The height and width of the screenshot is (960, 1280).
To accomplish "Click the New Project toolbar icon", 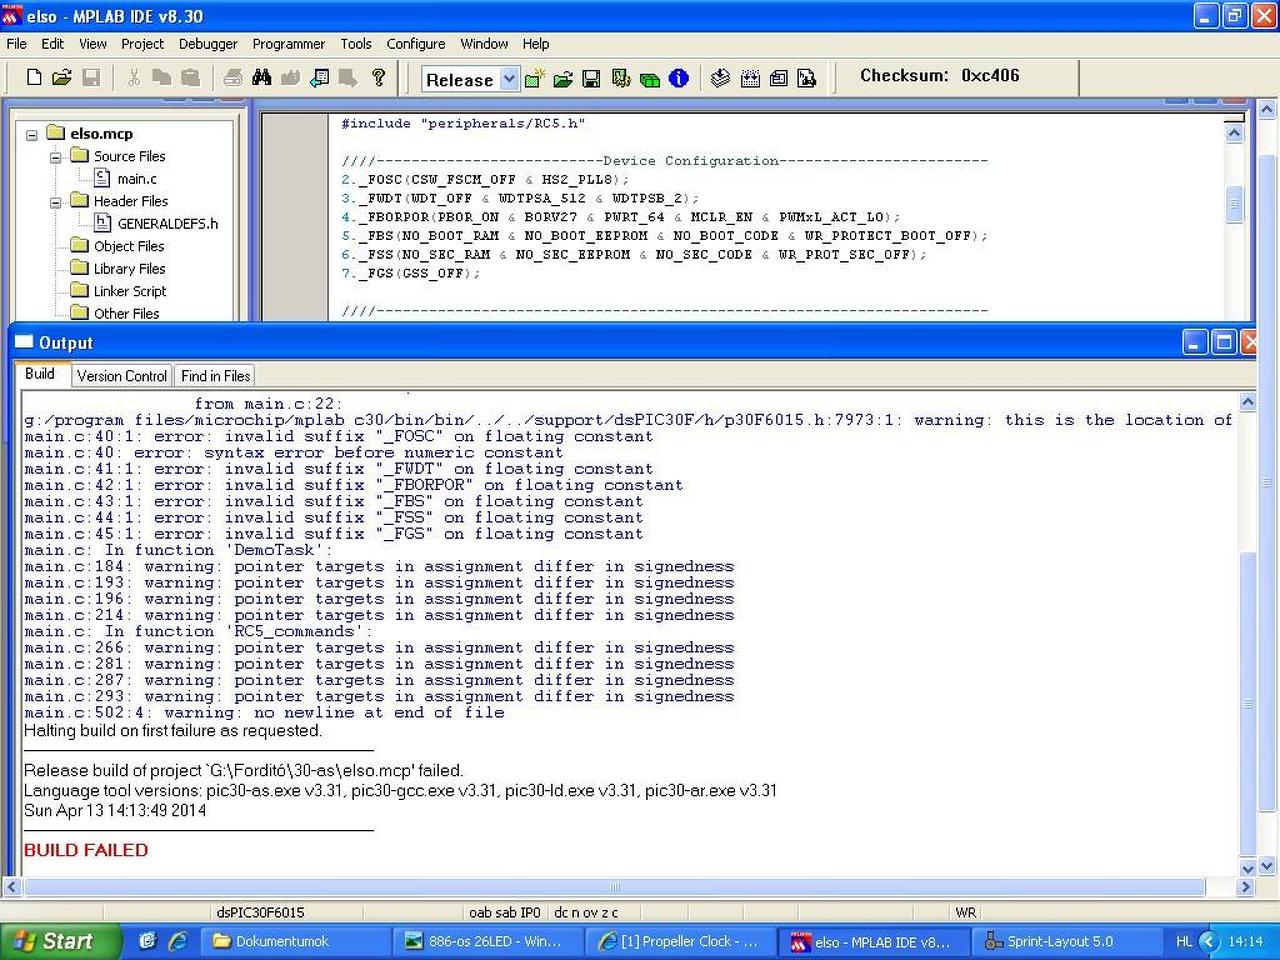I will (x=534, y=78).
